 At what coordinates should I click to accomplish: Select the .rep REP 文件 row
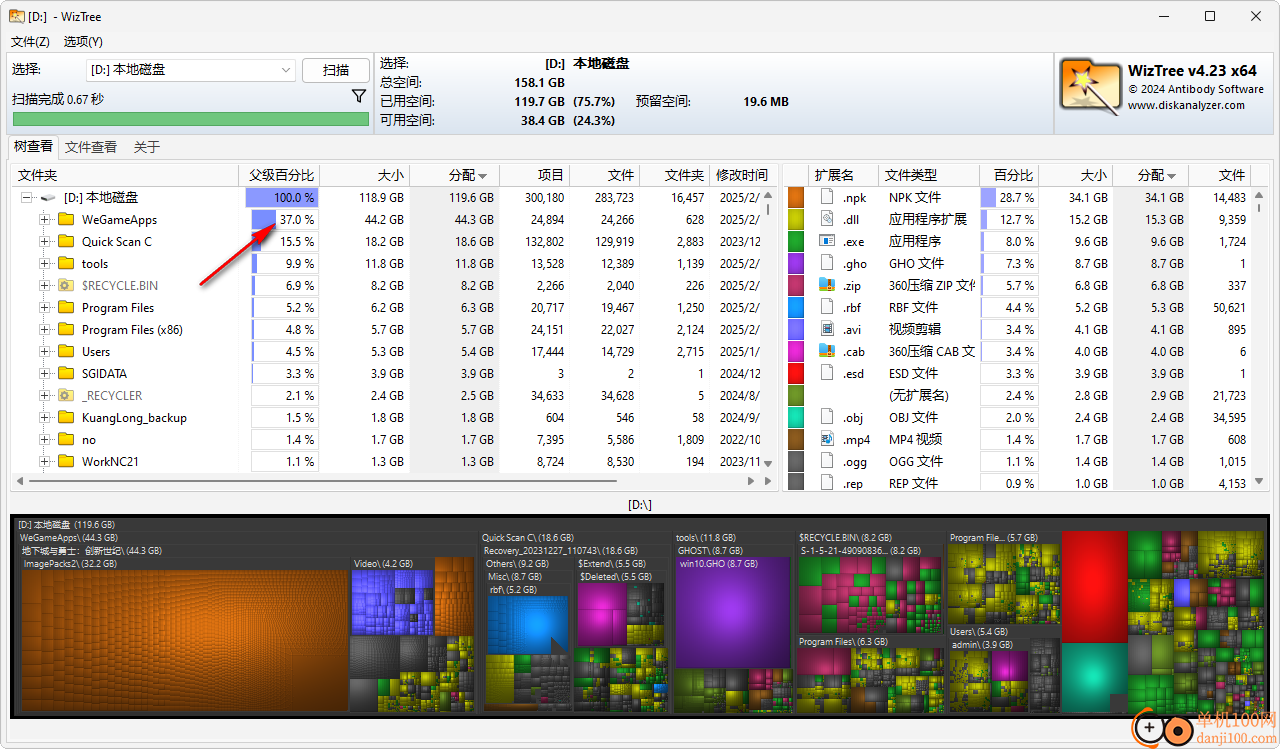coord(1018,483)
